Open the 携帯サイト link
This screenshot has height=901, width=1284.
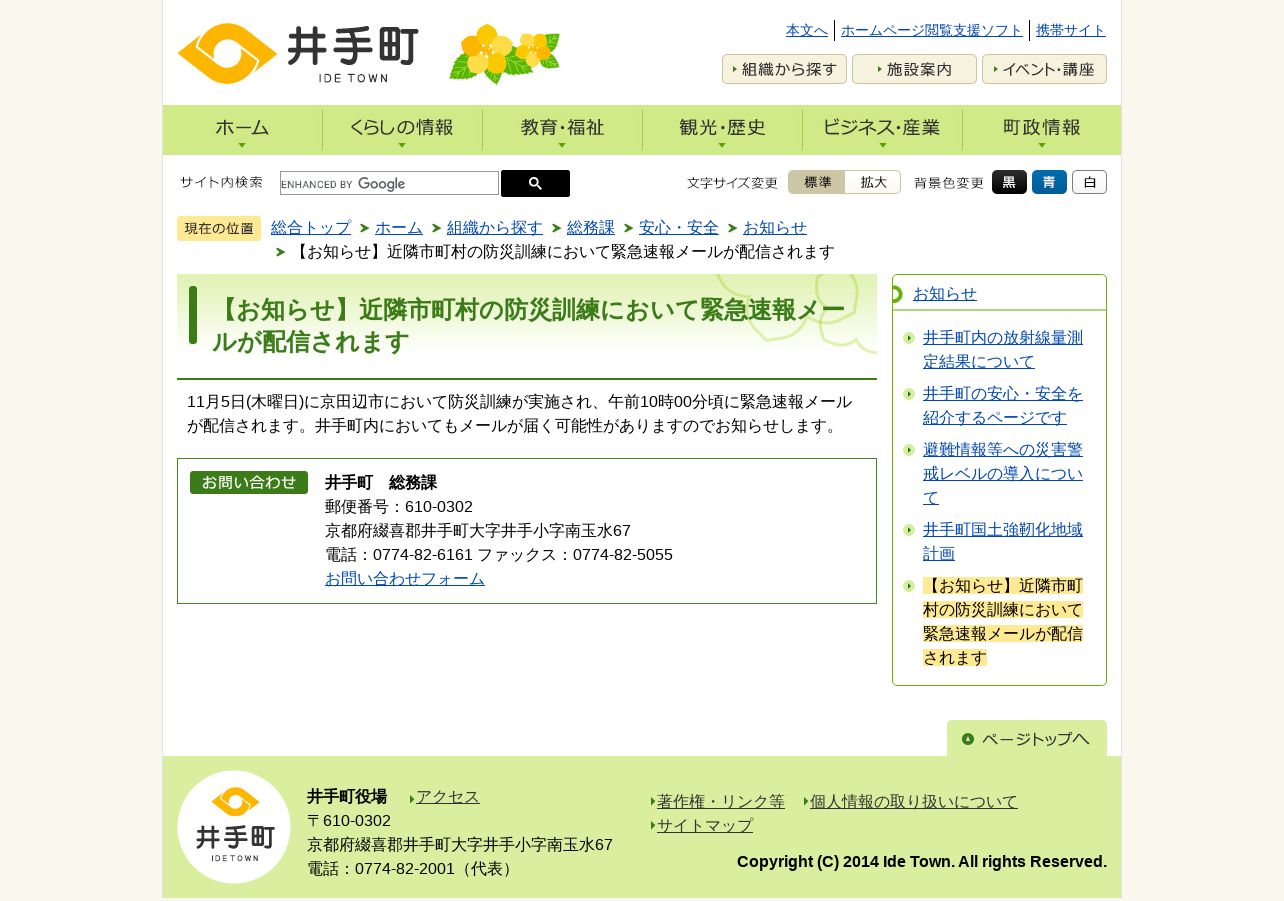[1071, 30]
